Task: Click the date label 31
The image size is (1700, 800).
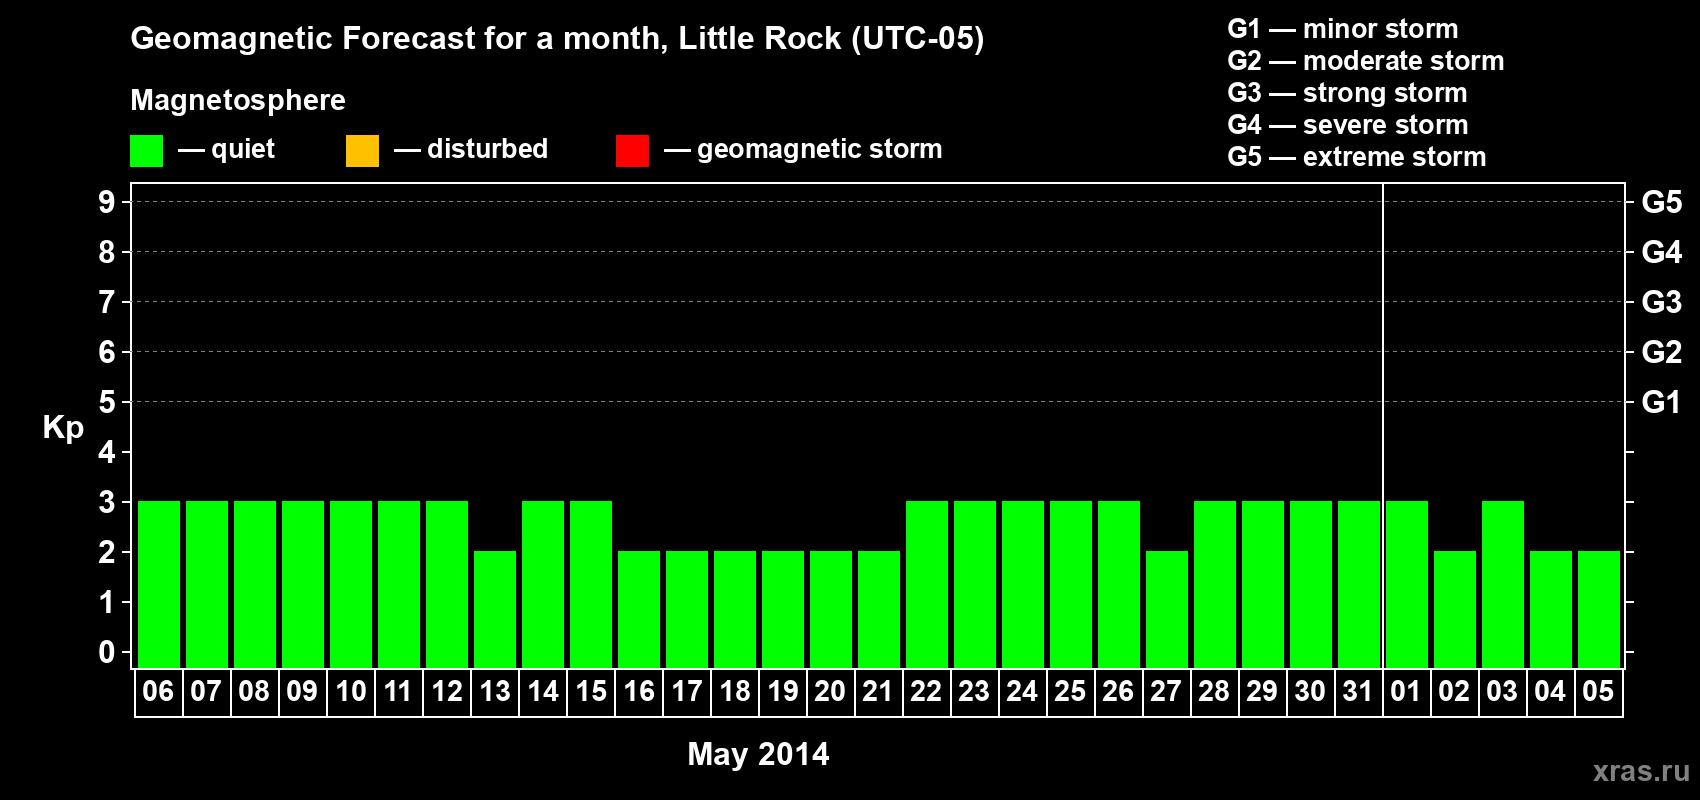Action: [1358, 691]
